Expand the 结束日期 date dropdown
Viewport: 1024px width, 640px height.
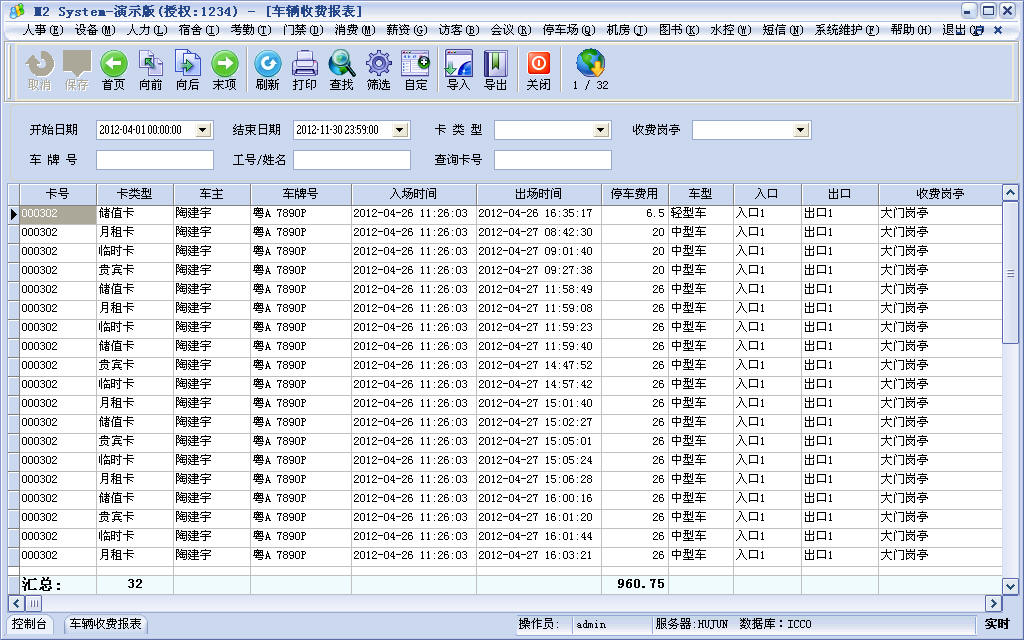tap(401, 130)
